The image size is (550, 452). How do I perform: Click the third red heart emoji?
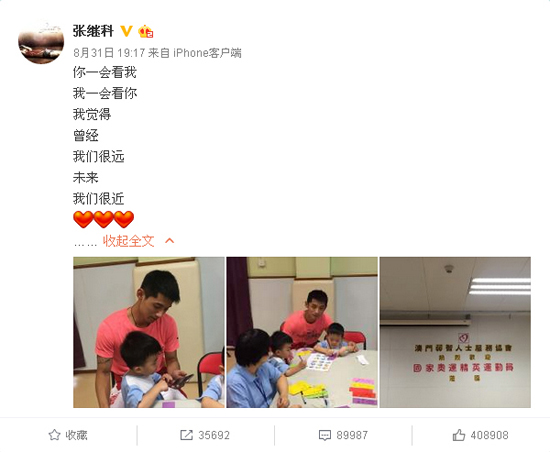[124, 219]
